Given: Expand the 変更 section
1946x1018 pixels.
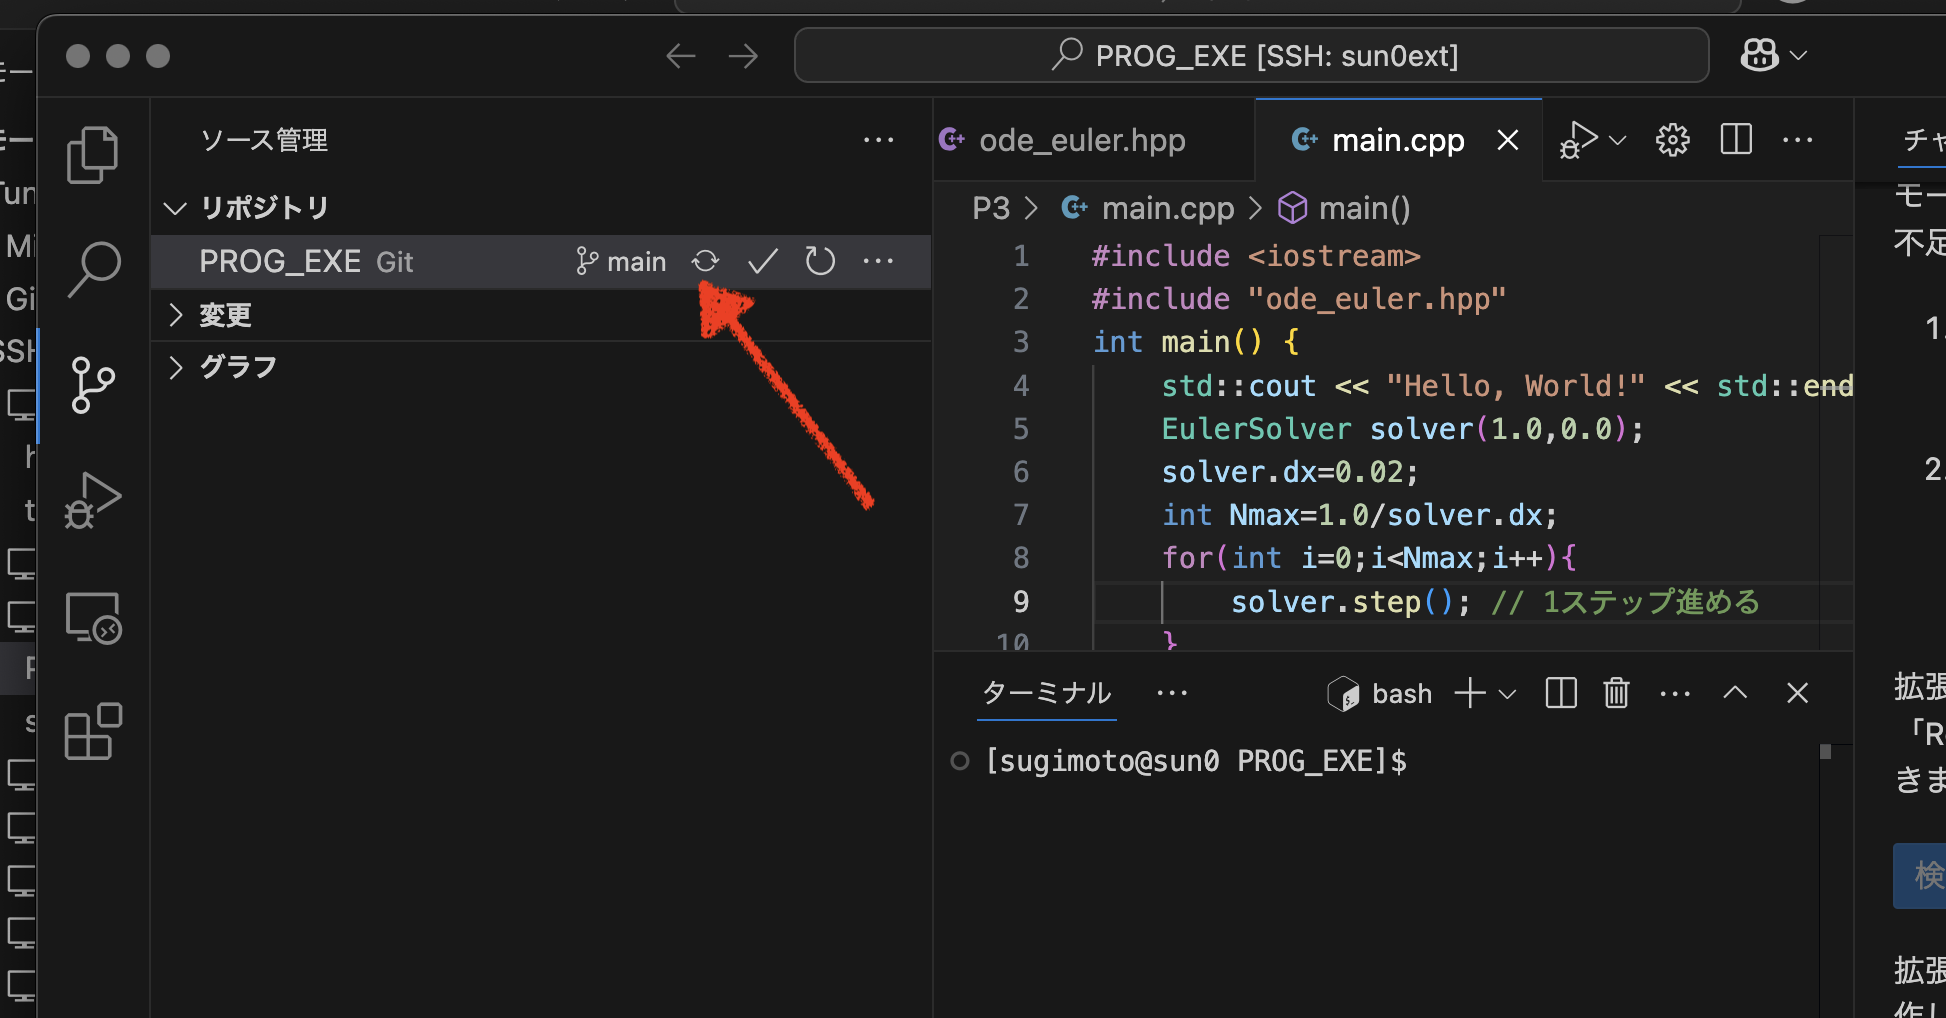Looking at the screenshot, I should pos(541,315).
